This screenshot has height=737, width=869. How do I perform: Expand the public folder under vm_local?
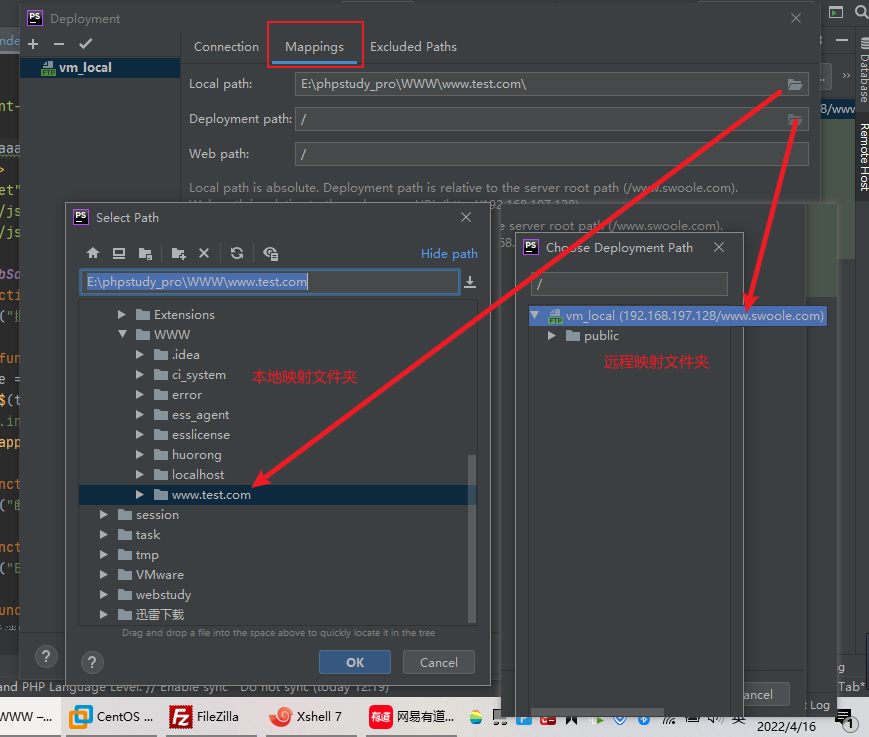[551, 335]
